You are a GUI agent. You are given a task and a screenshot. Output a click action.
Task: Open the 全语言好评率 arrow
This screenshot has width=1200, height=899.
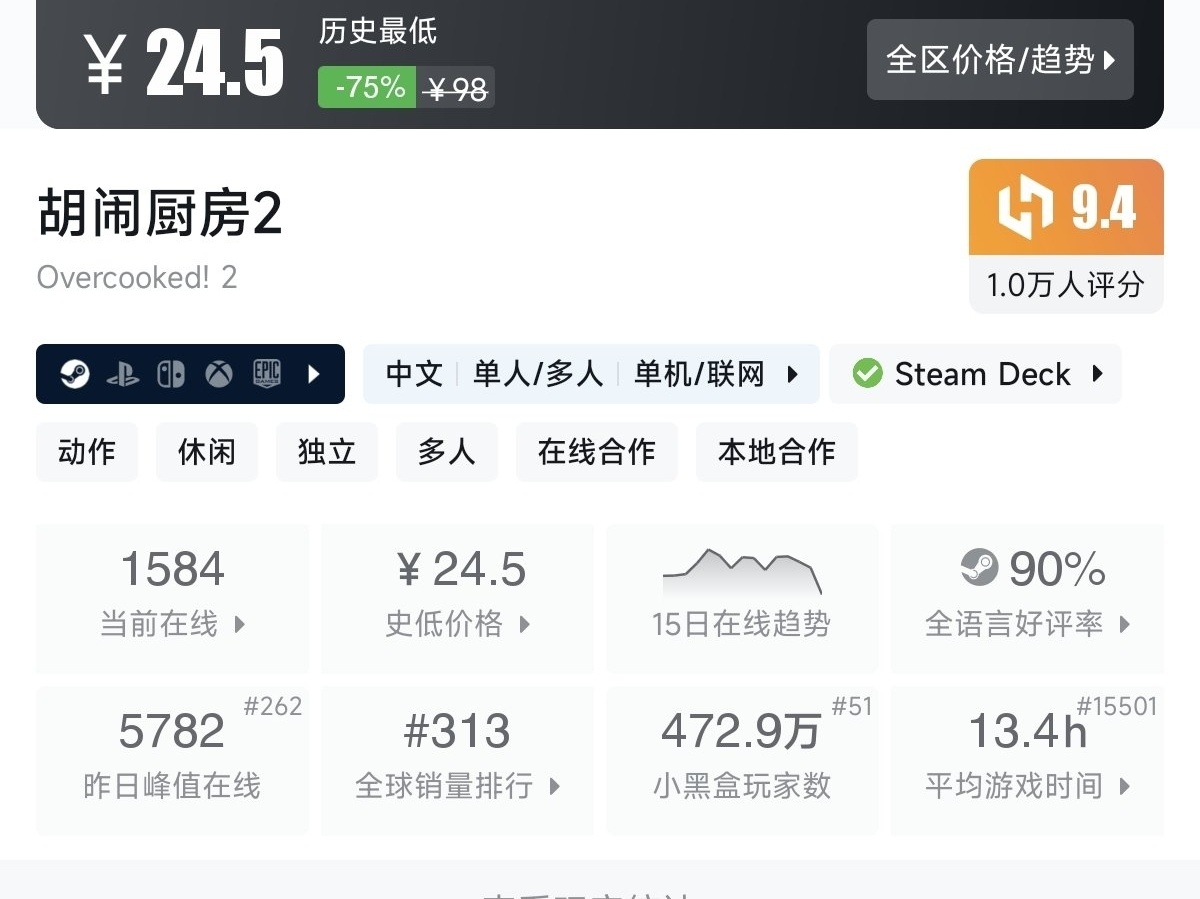pyautogui.click(x=1124, y=625)
